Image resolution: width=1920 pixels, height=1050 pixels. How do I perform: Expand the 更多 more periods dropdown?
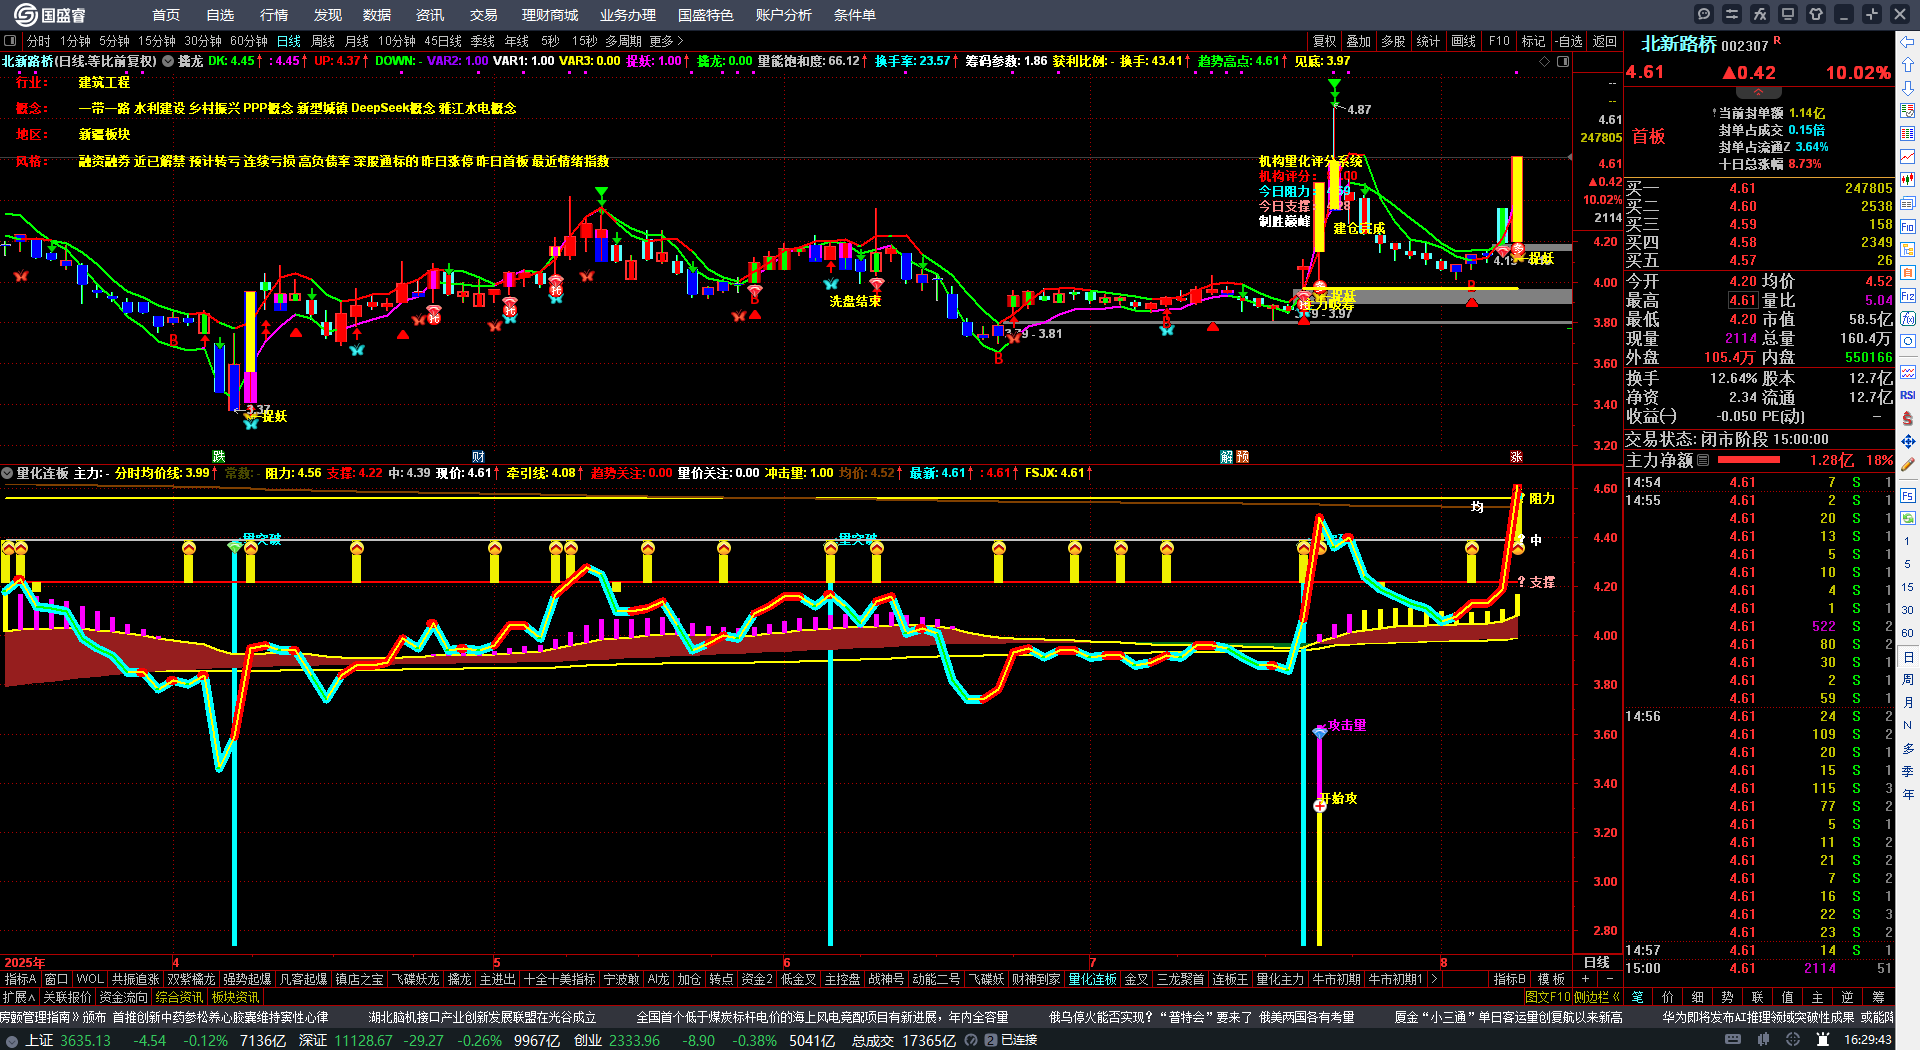click(x=667, y=41)
